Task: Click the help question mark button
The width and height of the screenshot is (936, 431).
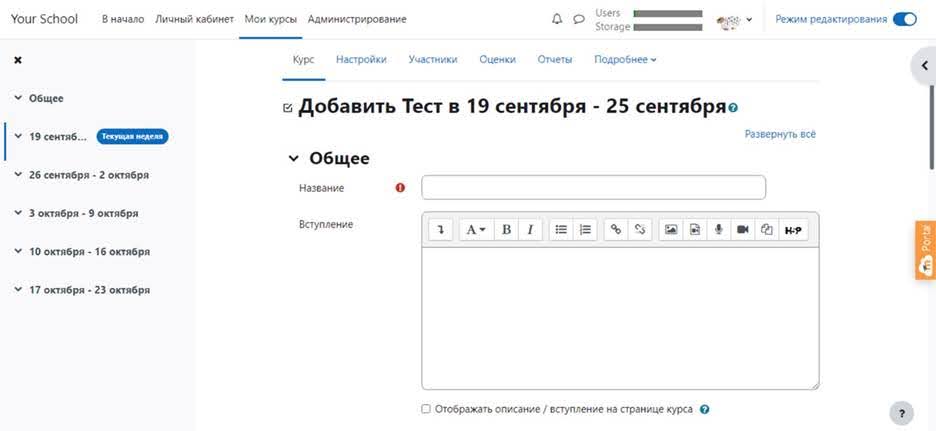Action: (x=901, y=412)
